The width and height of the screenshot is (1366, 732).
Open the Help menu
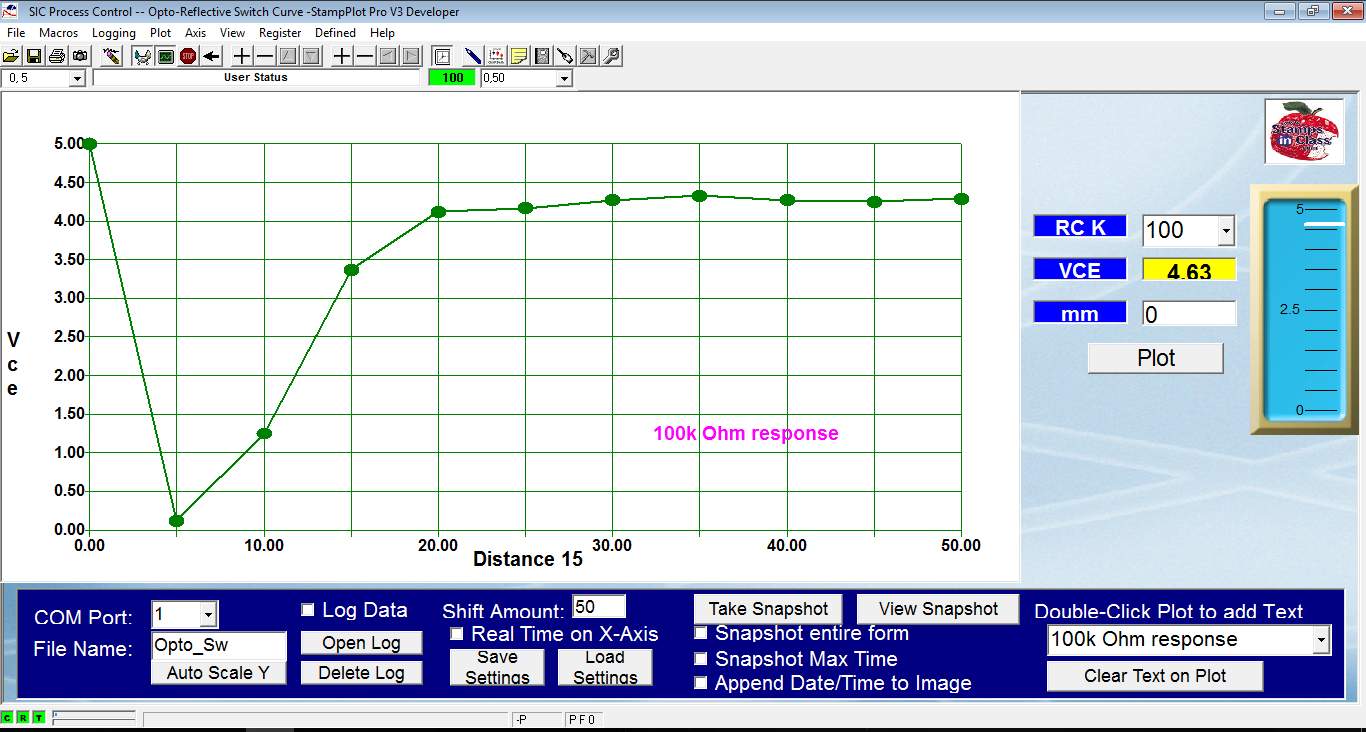pyautogui.click(x=382, y=33)
